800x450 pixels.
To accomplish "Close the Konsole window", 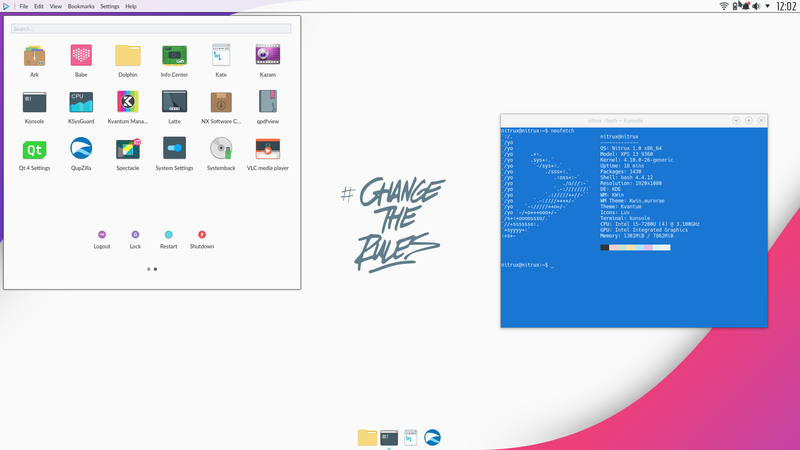I will pos(761,120).
